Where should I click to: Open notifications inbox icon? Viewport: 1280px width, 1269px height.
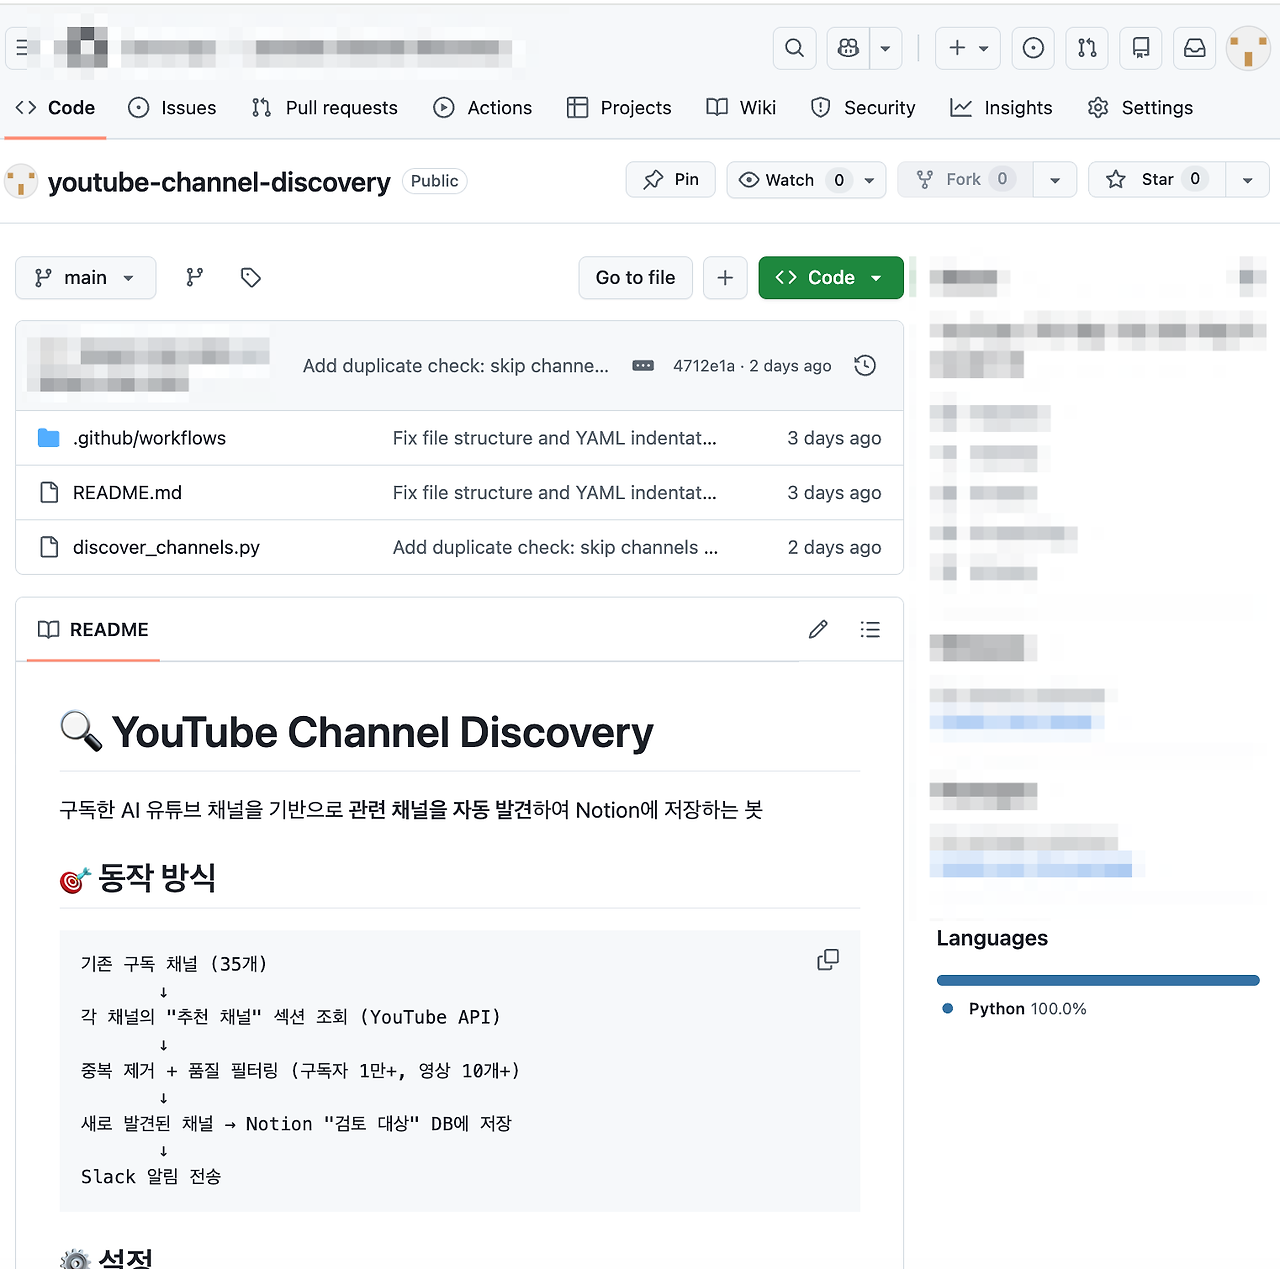pyautogui.click(x=1195, y=48)
